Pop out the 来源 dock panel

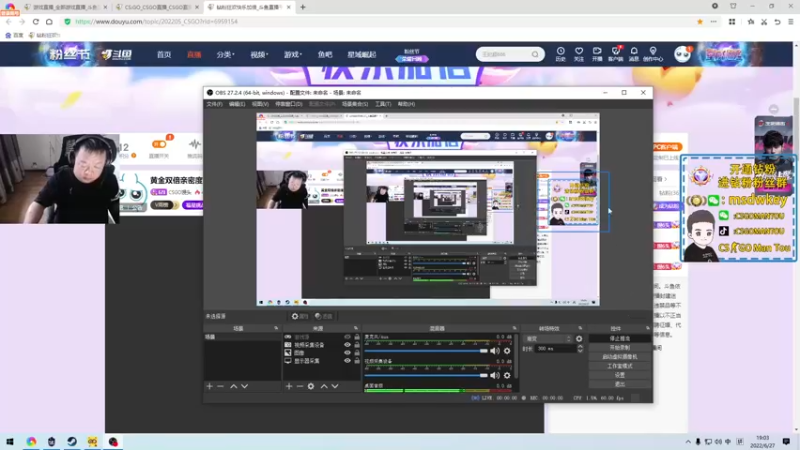(356, 328)
